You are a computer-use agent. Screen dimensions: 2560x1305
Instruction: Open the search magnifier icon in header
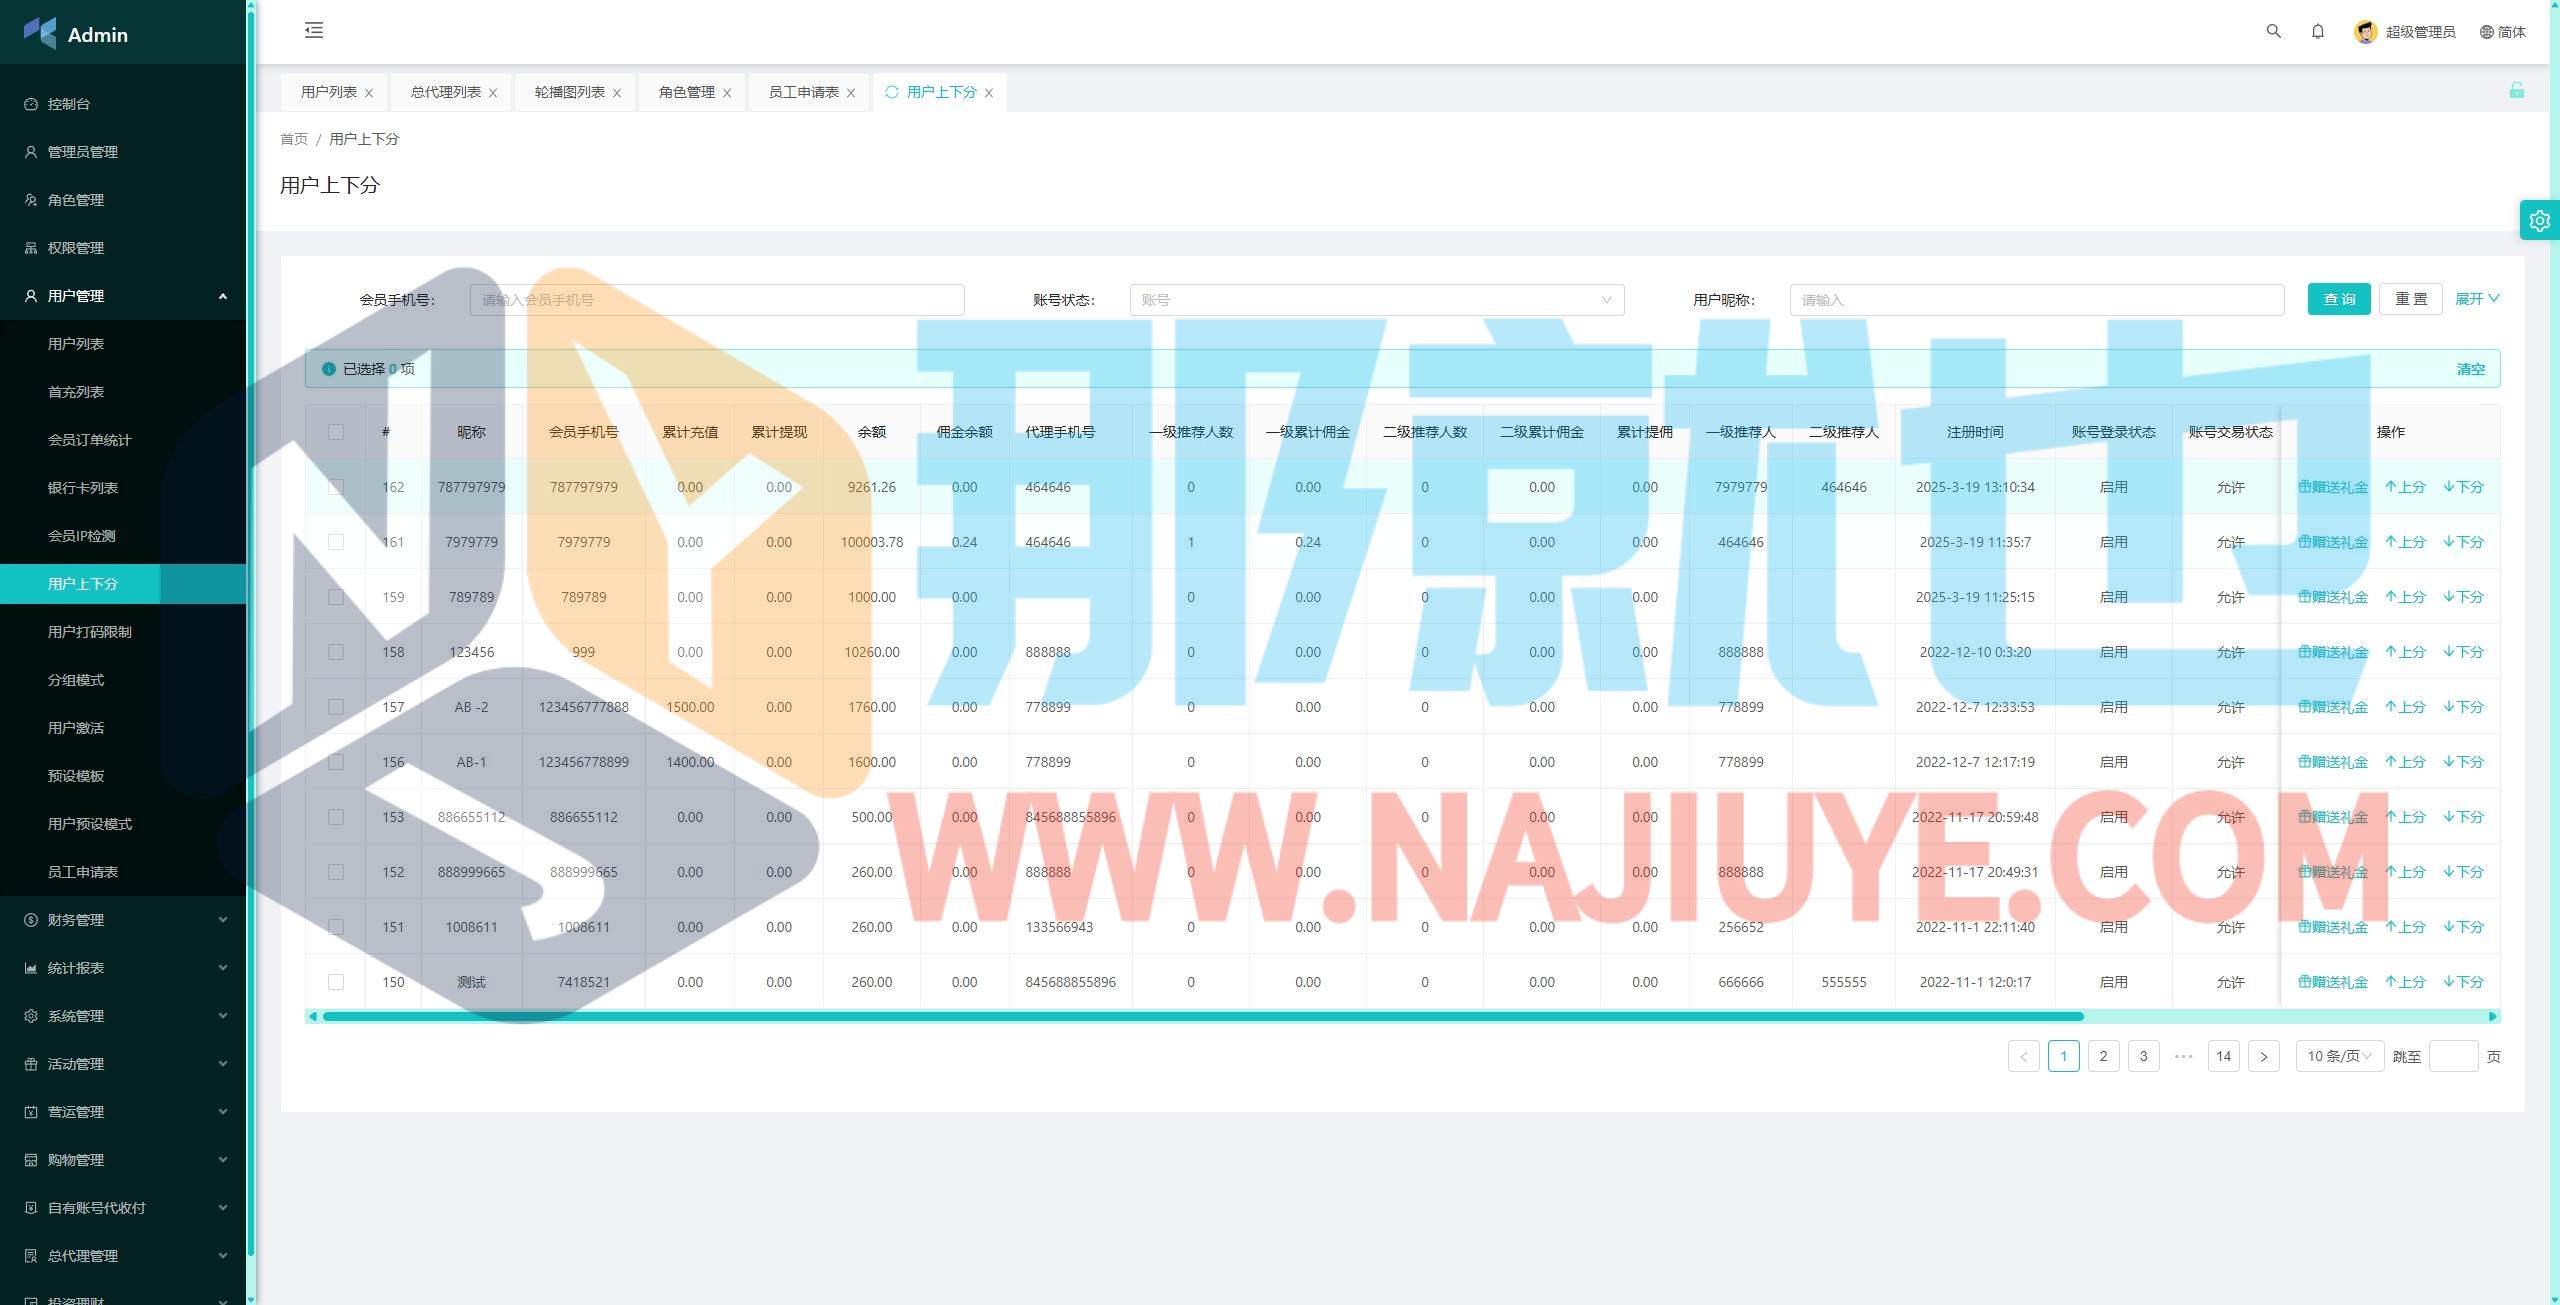tap(2273, 31)
